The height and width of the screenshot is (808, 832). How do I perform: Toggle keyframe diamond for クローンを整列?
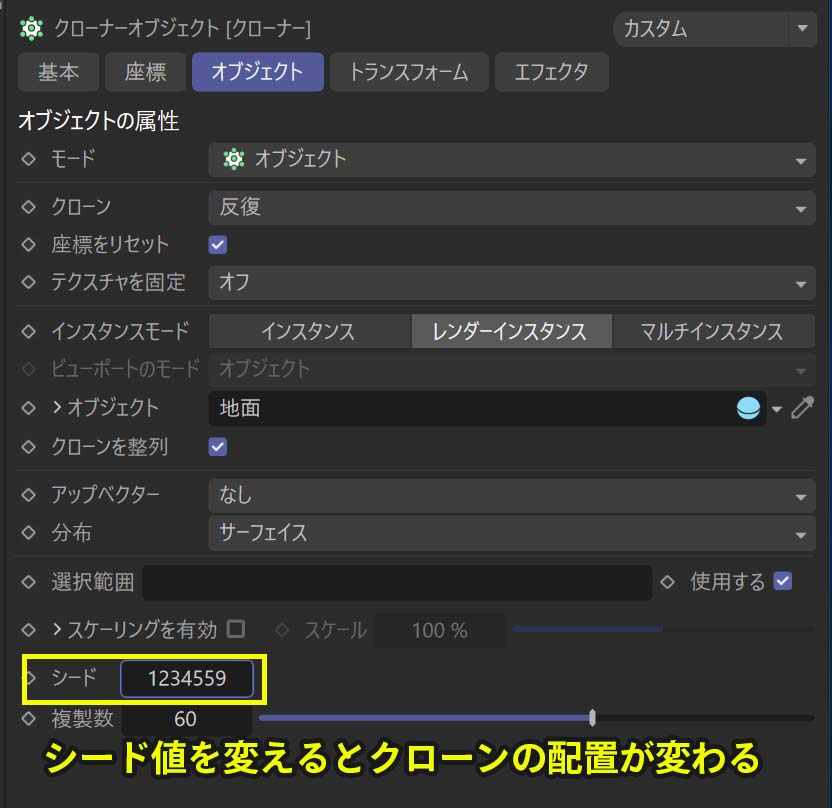coord(28,447)
